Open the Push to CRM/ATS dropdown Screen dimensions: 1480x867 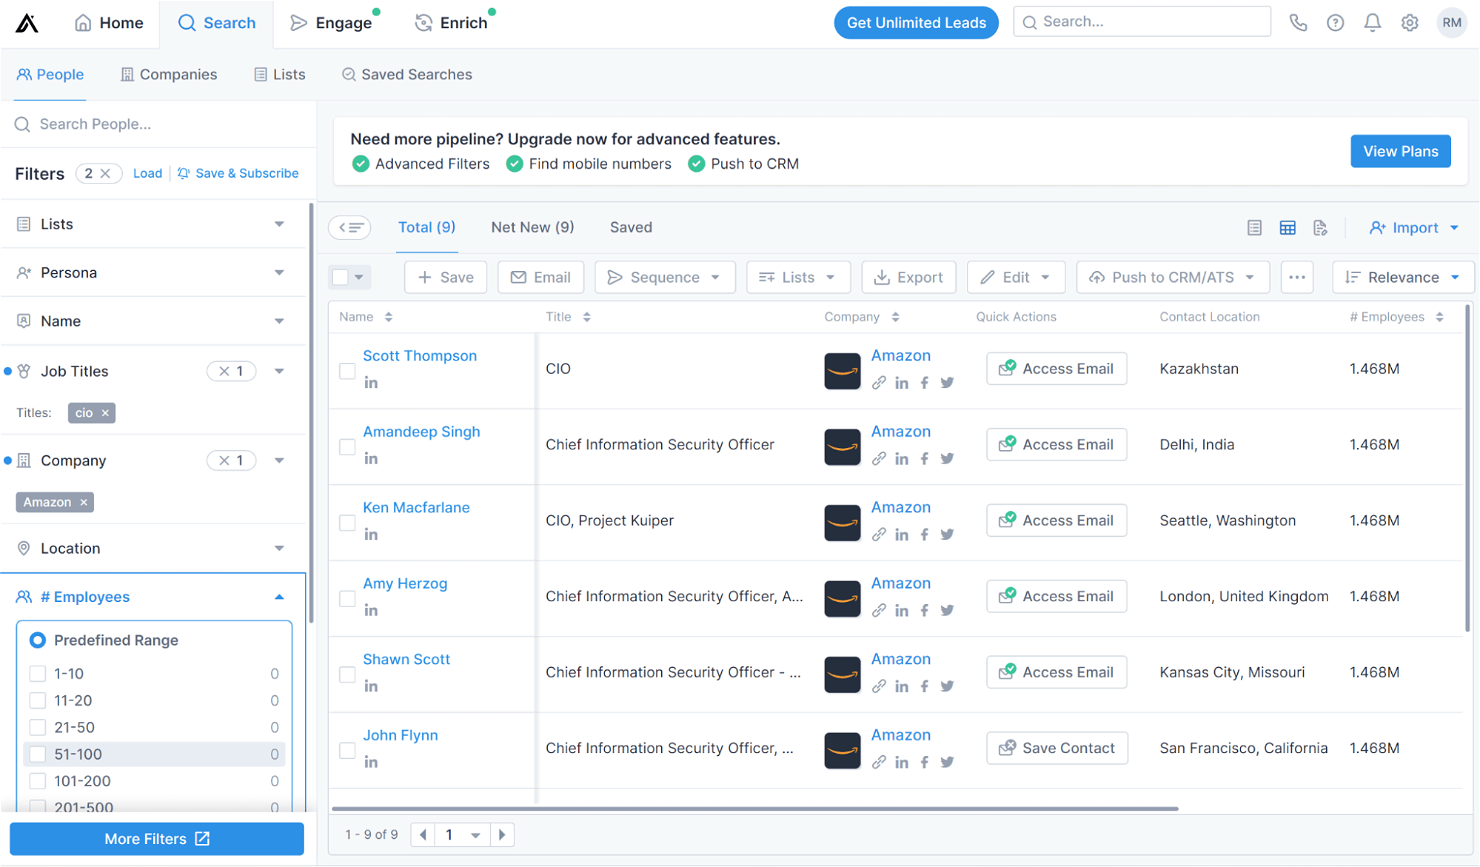pos(1172,277)
